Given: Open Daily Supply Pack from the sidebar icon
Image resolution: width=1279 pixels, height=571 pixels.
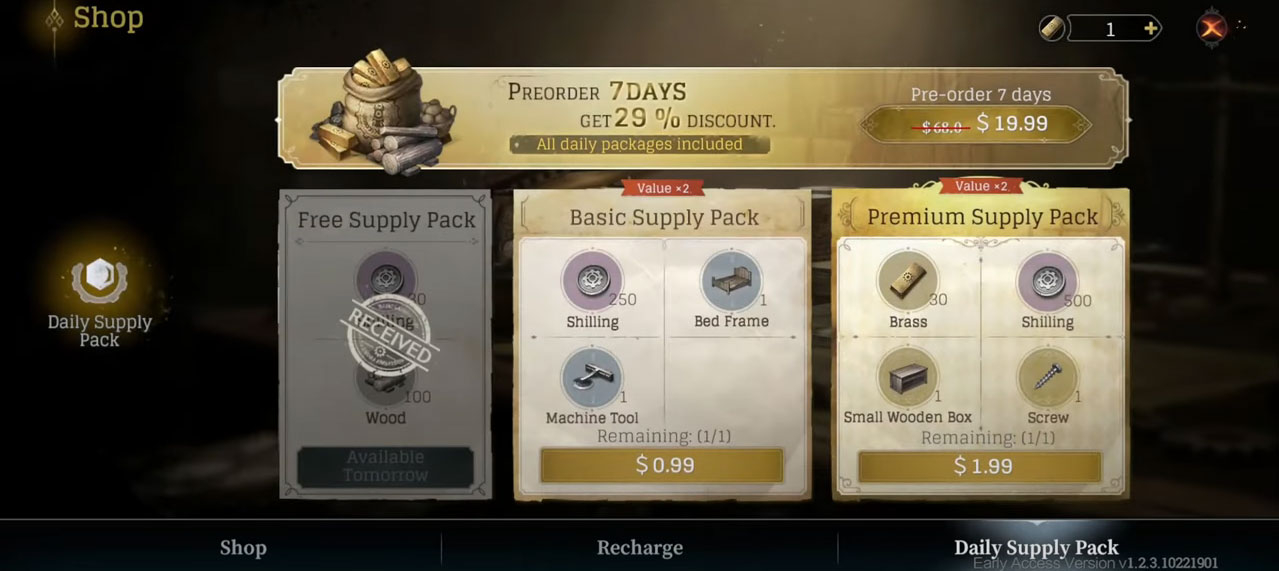Looking at the screenshot, I should pyautogui.click(x=99, y=280).
